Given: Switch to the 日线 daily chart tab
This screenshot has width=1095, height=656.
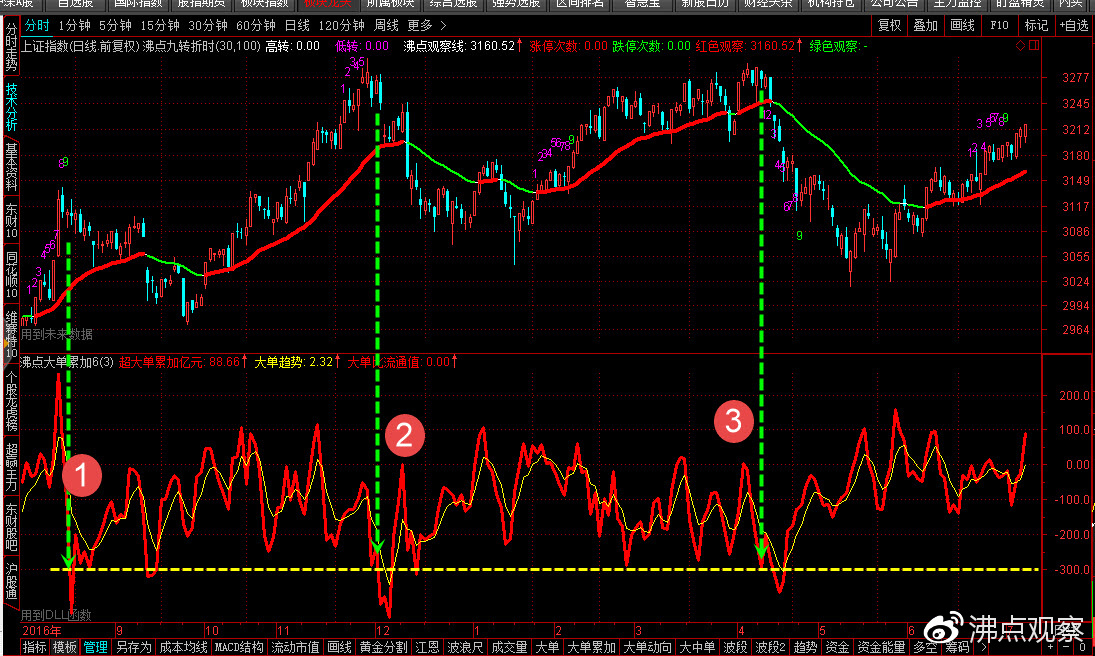Looking at the screenshot, I should pyautogui.click(x=297, y=26).
